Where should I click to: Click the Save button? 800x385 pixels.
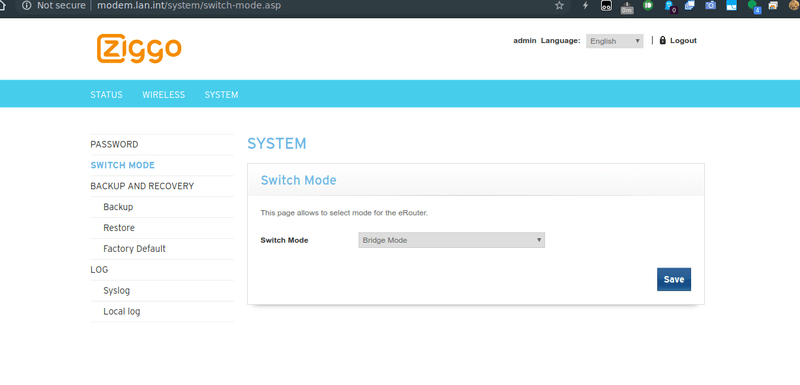673,279
